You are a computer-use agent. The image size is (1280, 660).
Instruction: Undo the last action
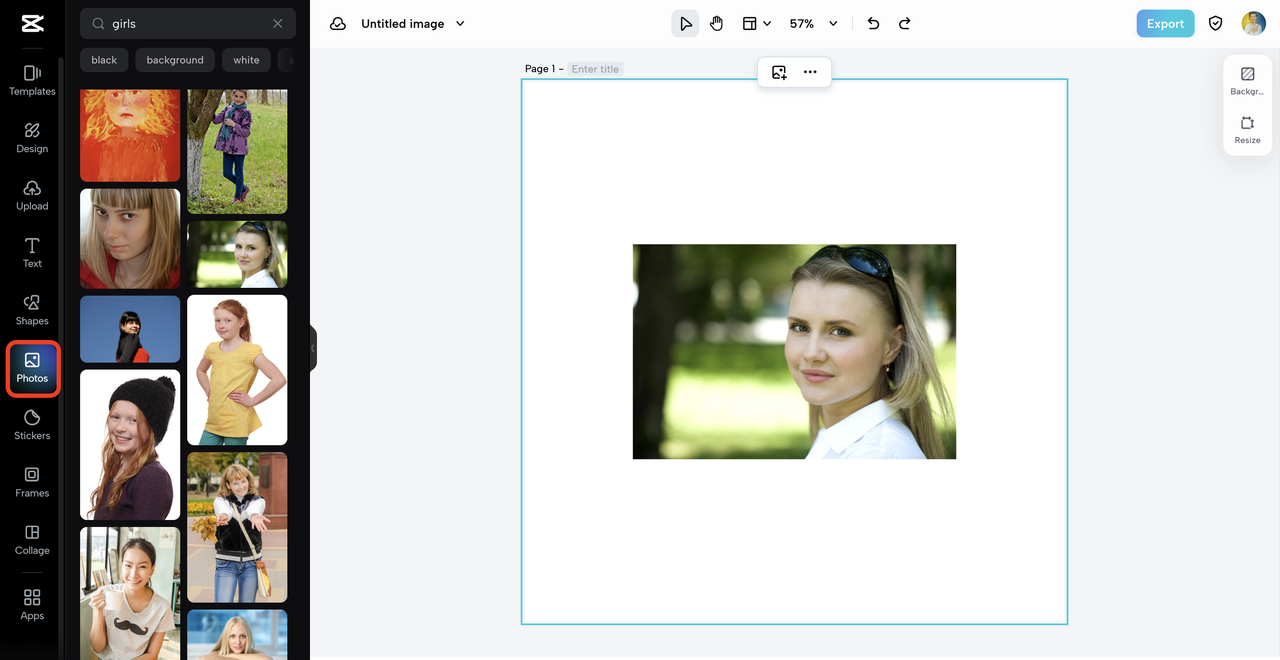(873, 23)
